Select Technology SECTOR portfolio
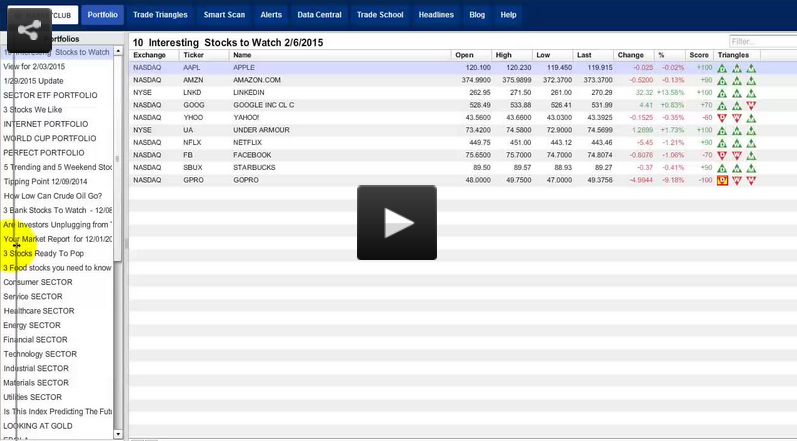 [40, 354]
